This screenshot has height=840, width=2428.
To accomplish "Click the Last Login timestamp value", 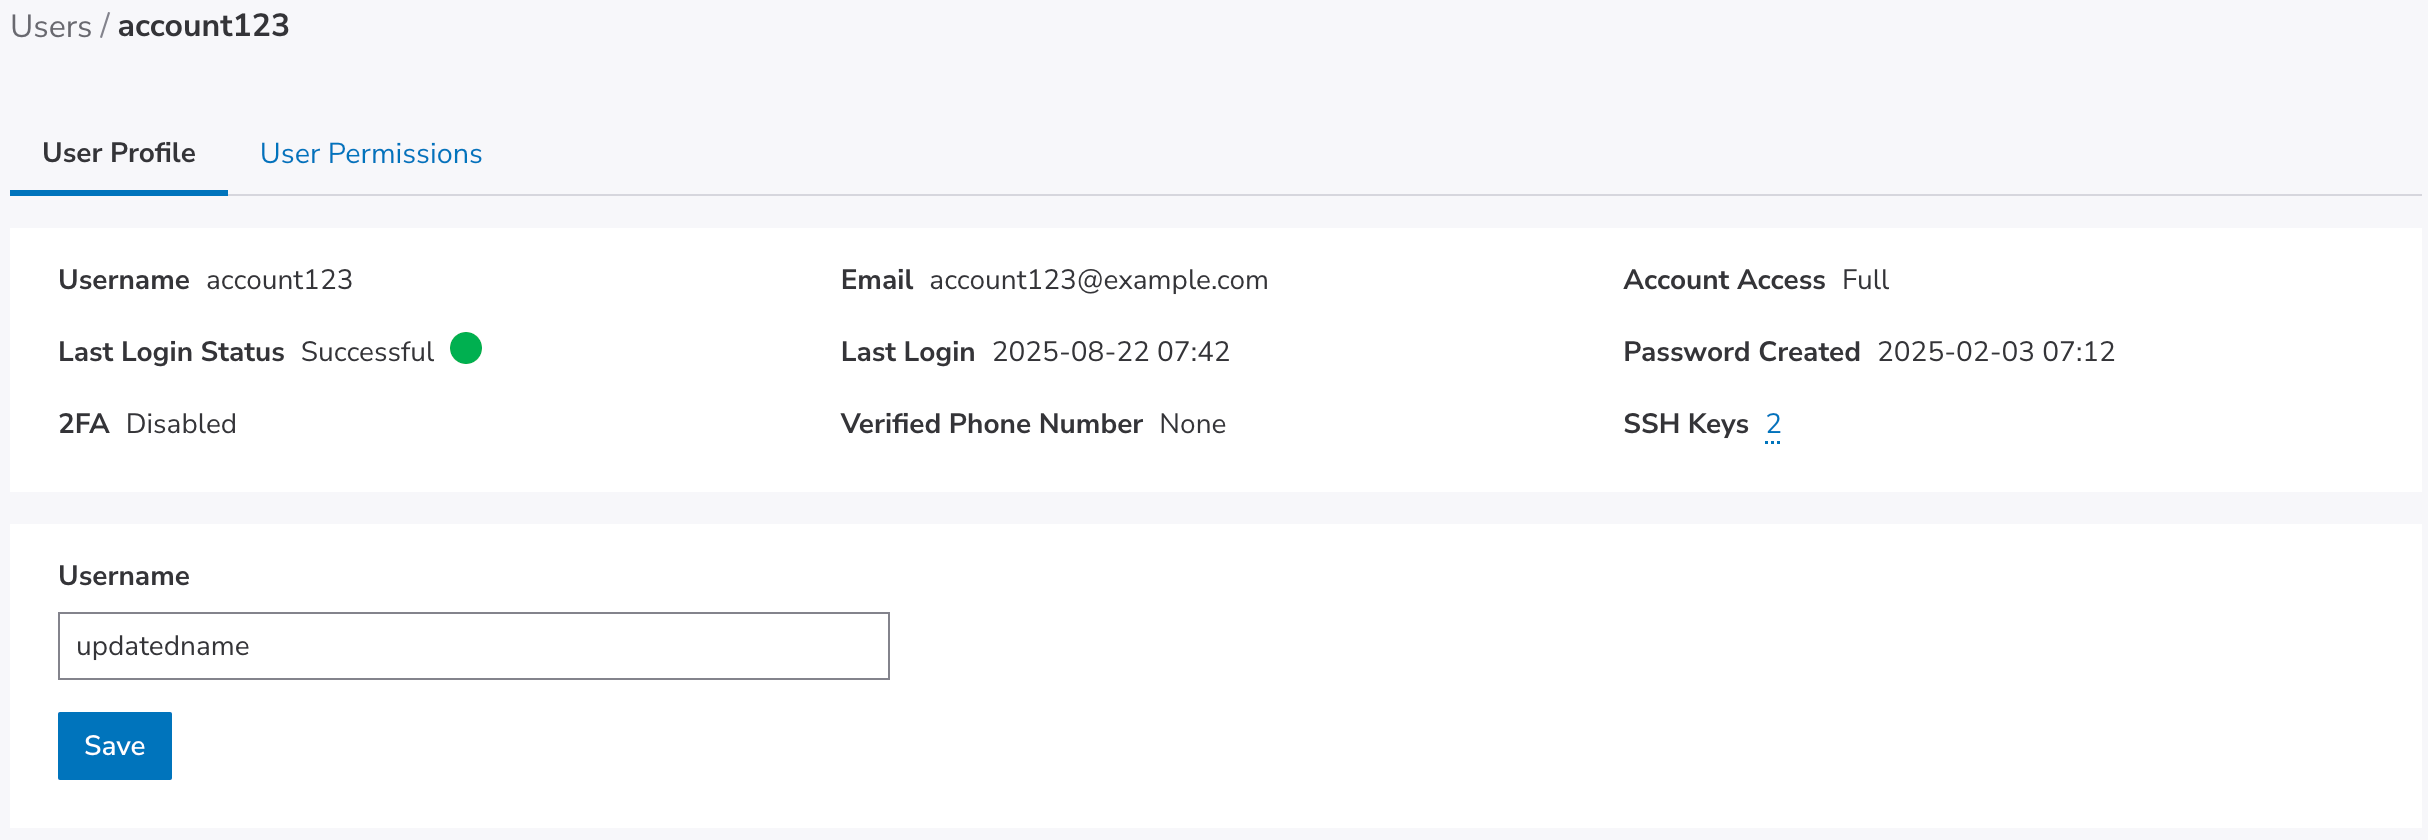I will pyautogui.click(x=1110, y=352).
